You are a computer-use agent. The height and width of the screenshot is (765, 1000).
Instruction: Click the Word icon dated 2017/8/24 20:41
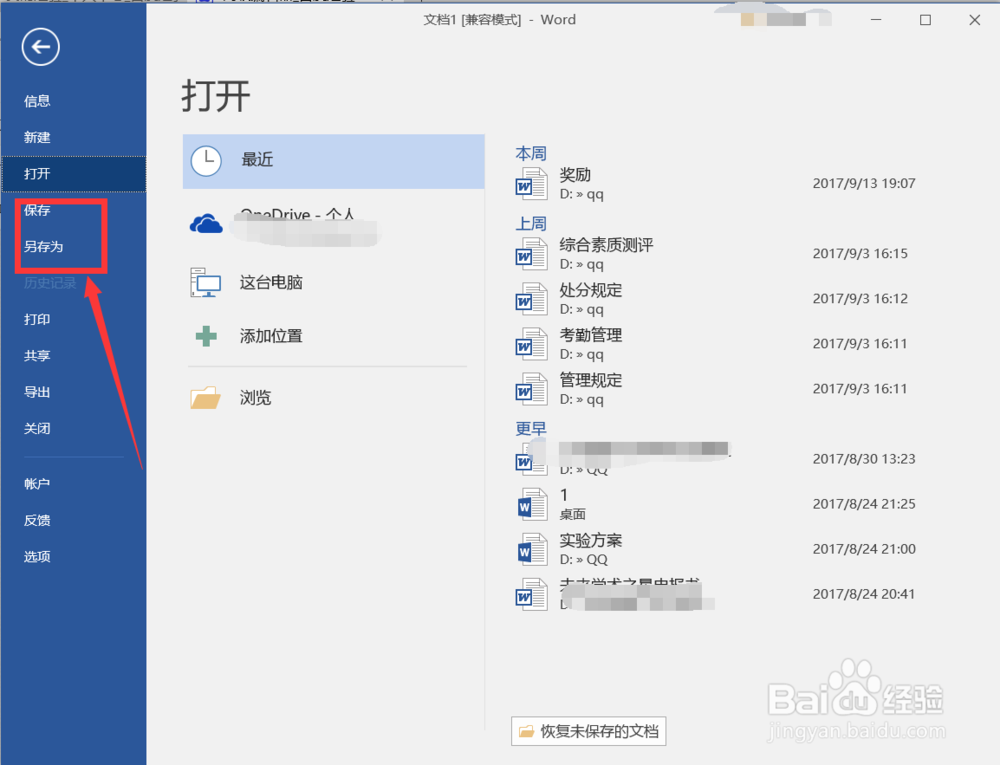[531, 594]
